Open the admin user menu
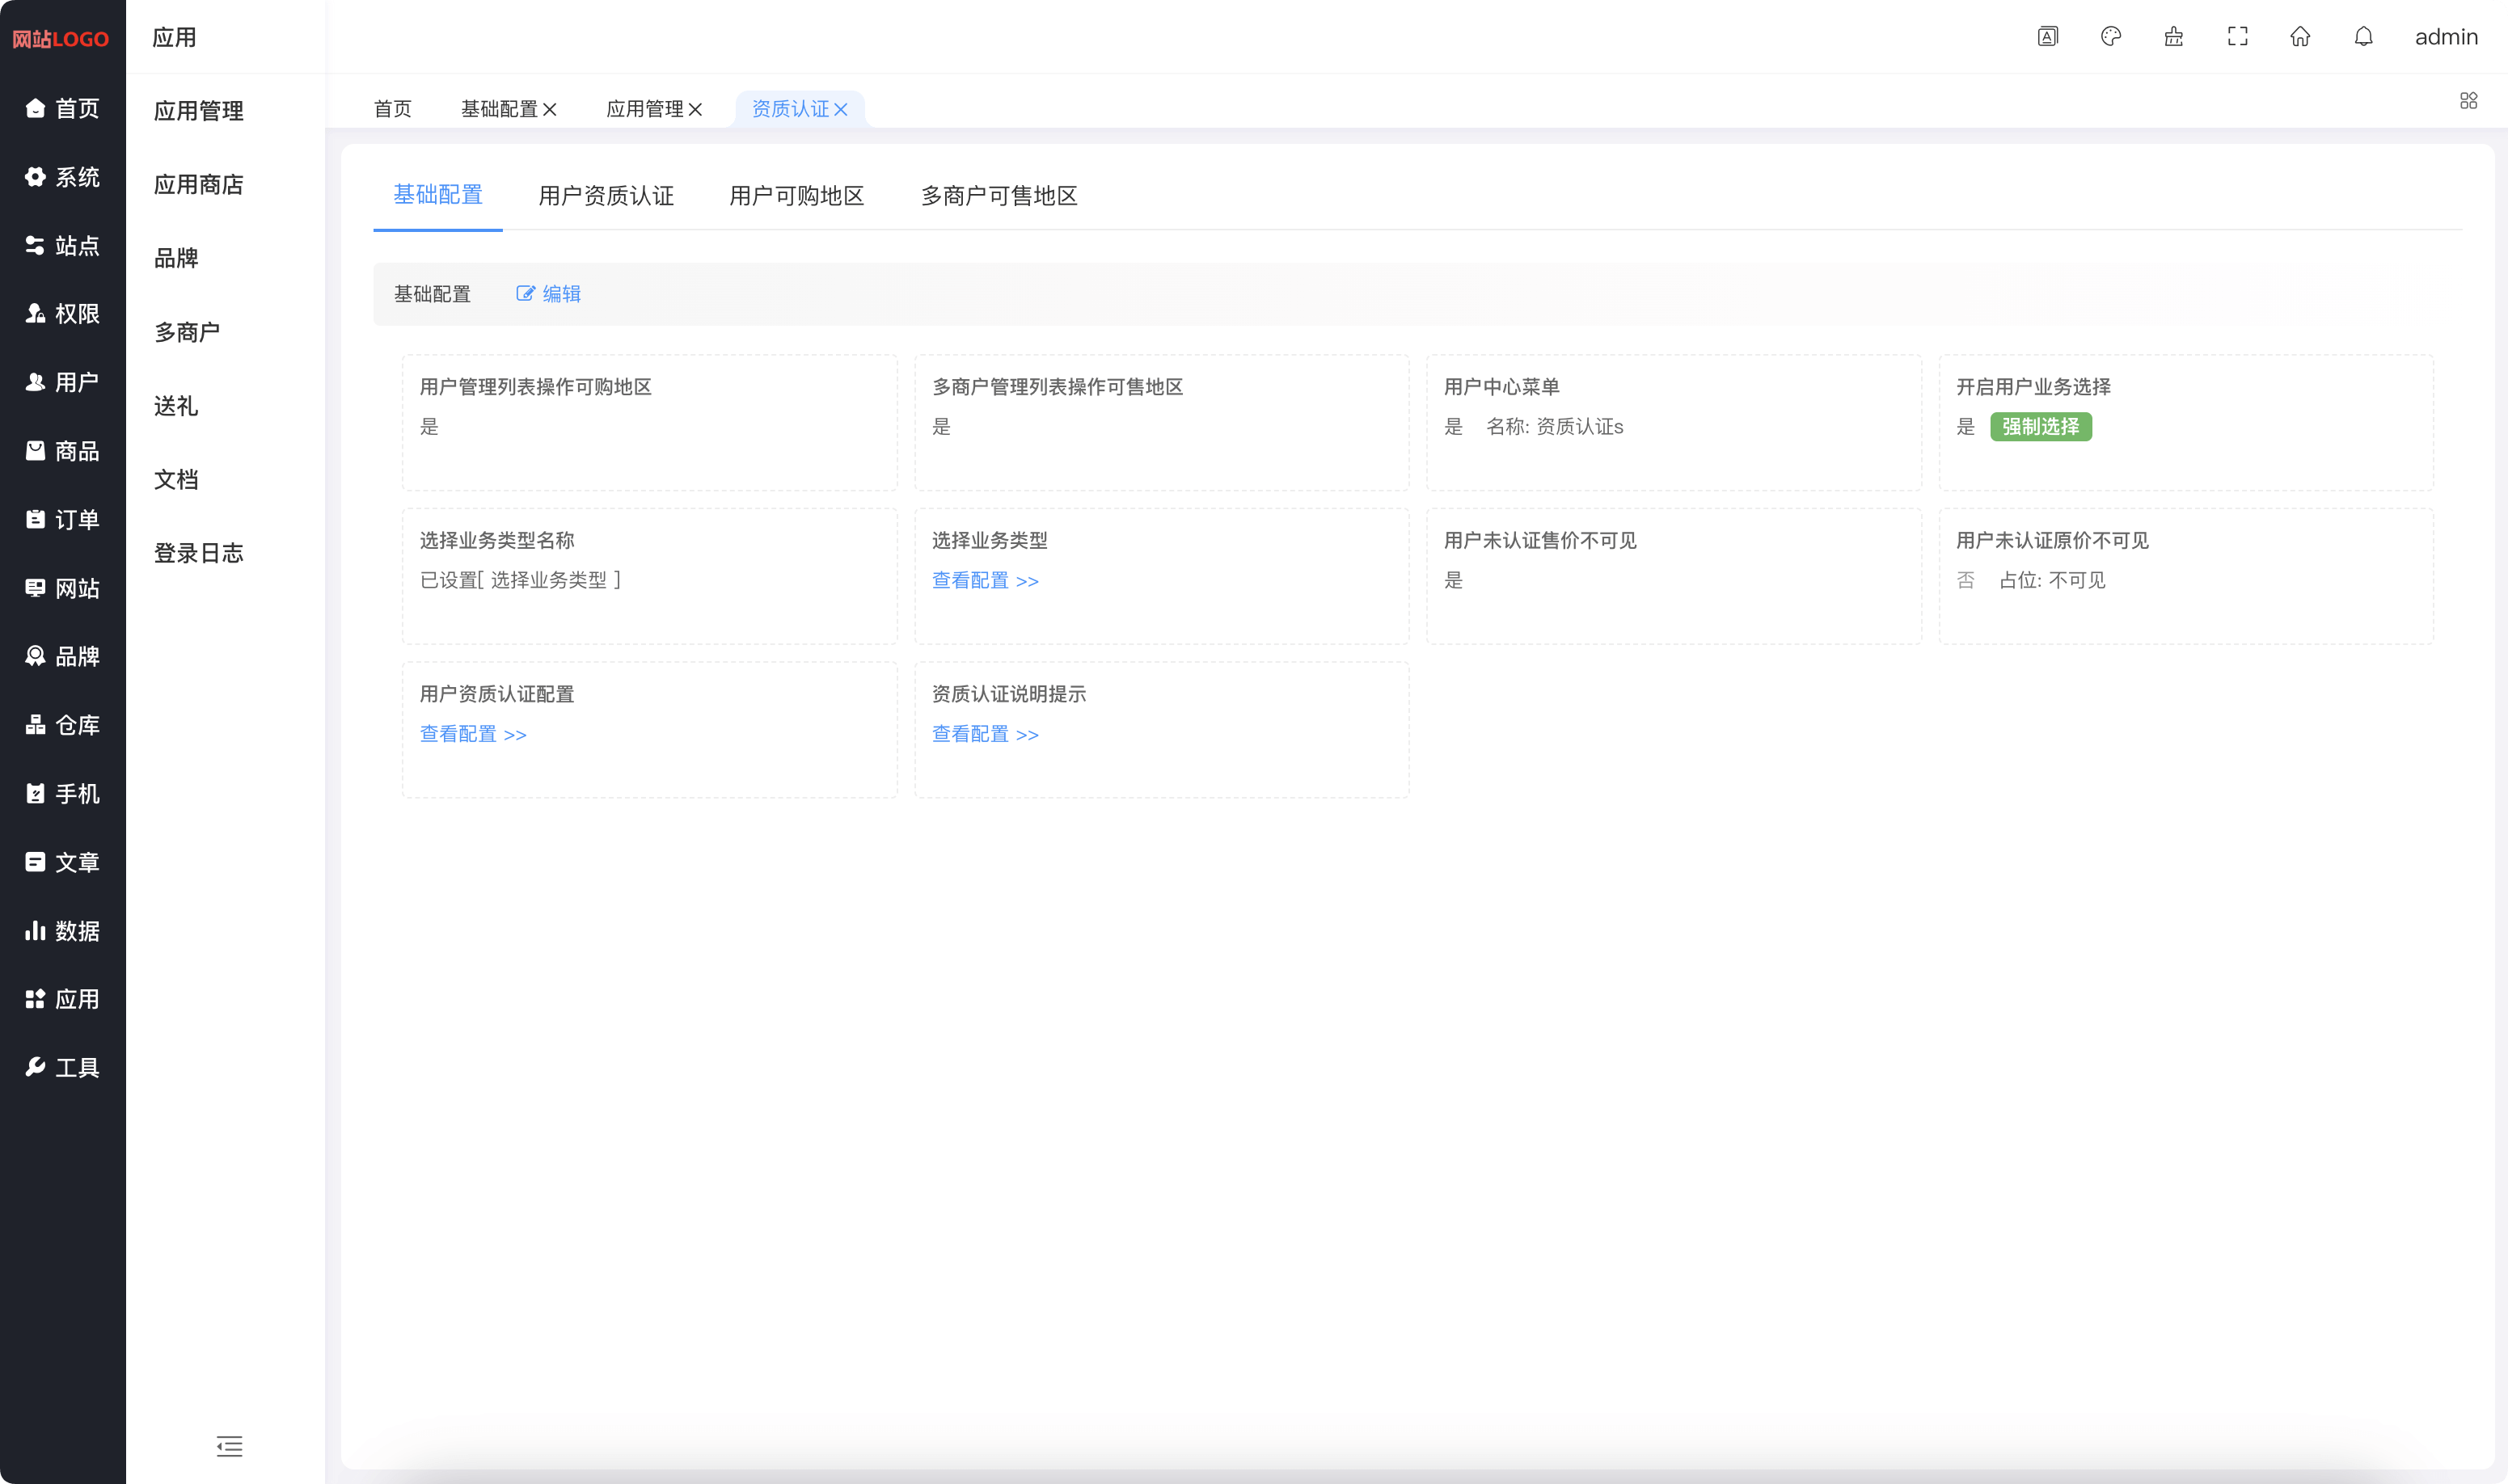The width and height of the screenshot is (2508, 1484). click(2445, 37)
